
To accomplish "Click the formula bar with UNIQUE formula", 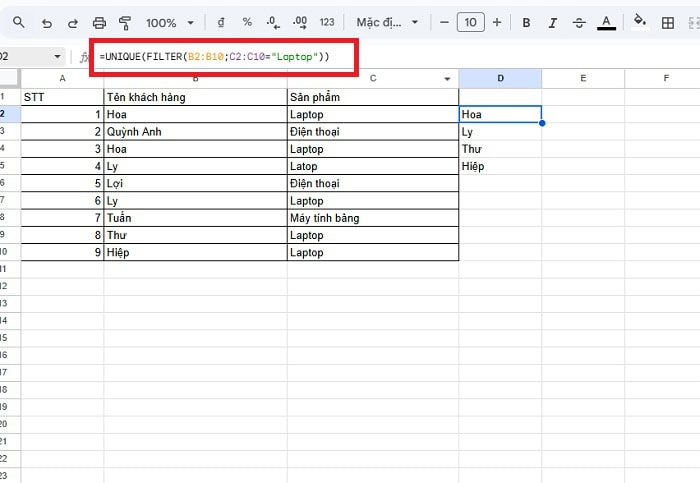I will 397,57.
